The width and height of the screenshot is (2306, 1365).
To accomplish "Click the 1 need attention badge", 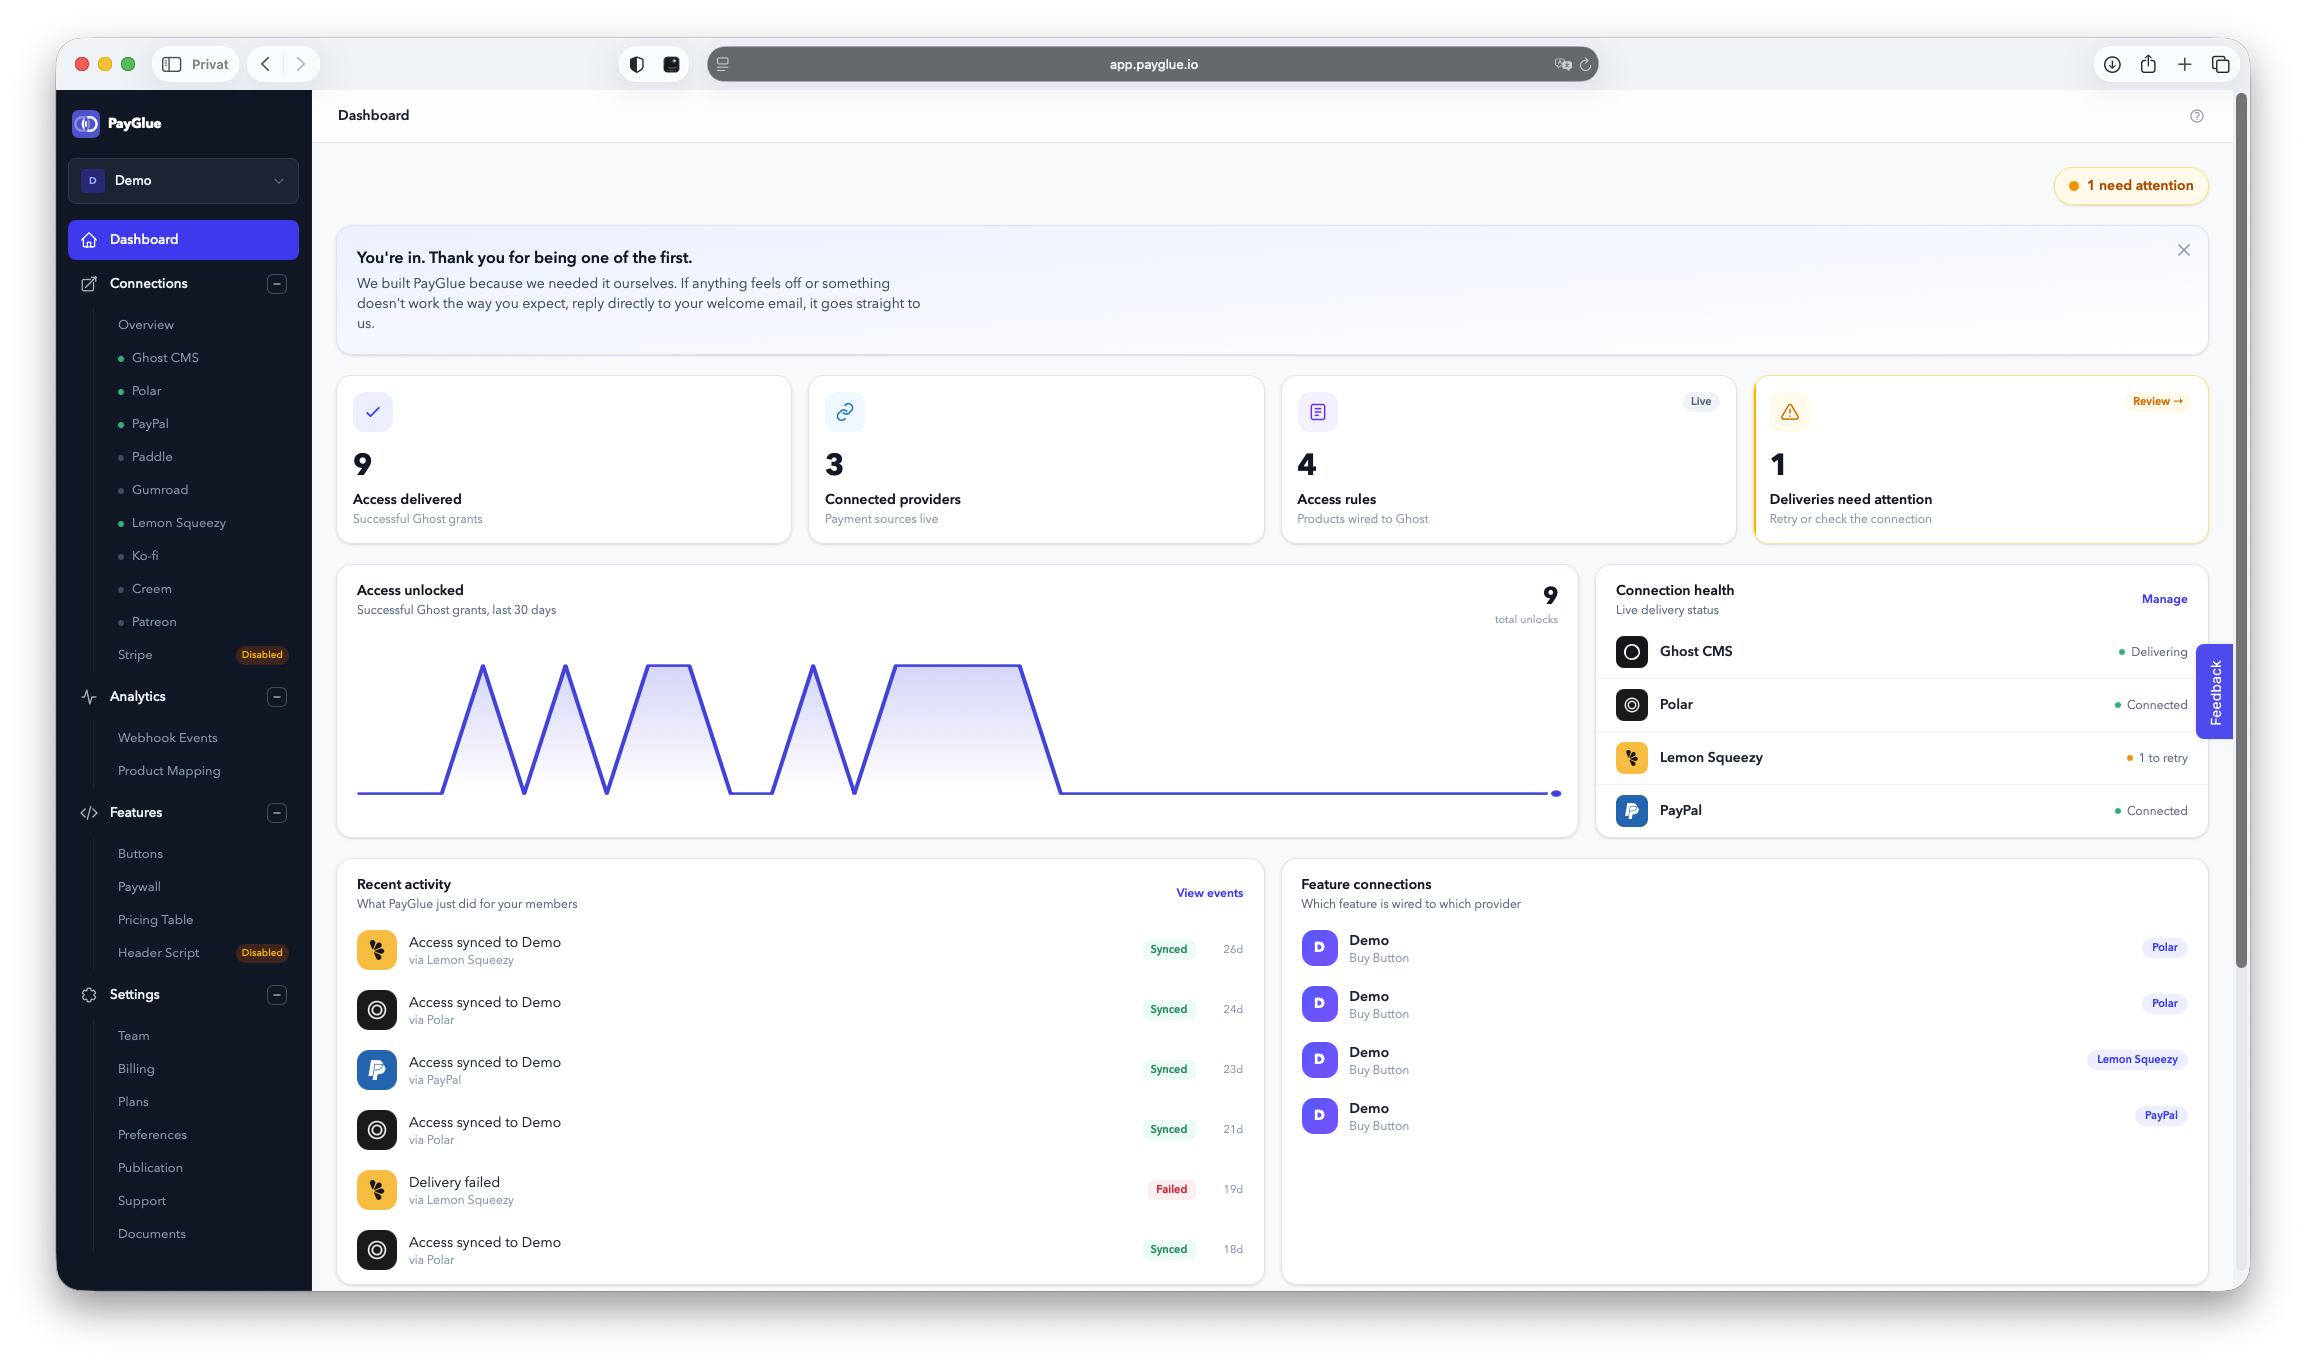I will click(2131, 186).
